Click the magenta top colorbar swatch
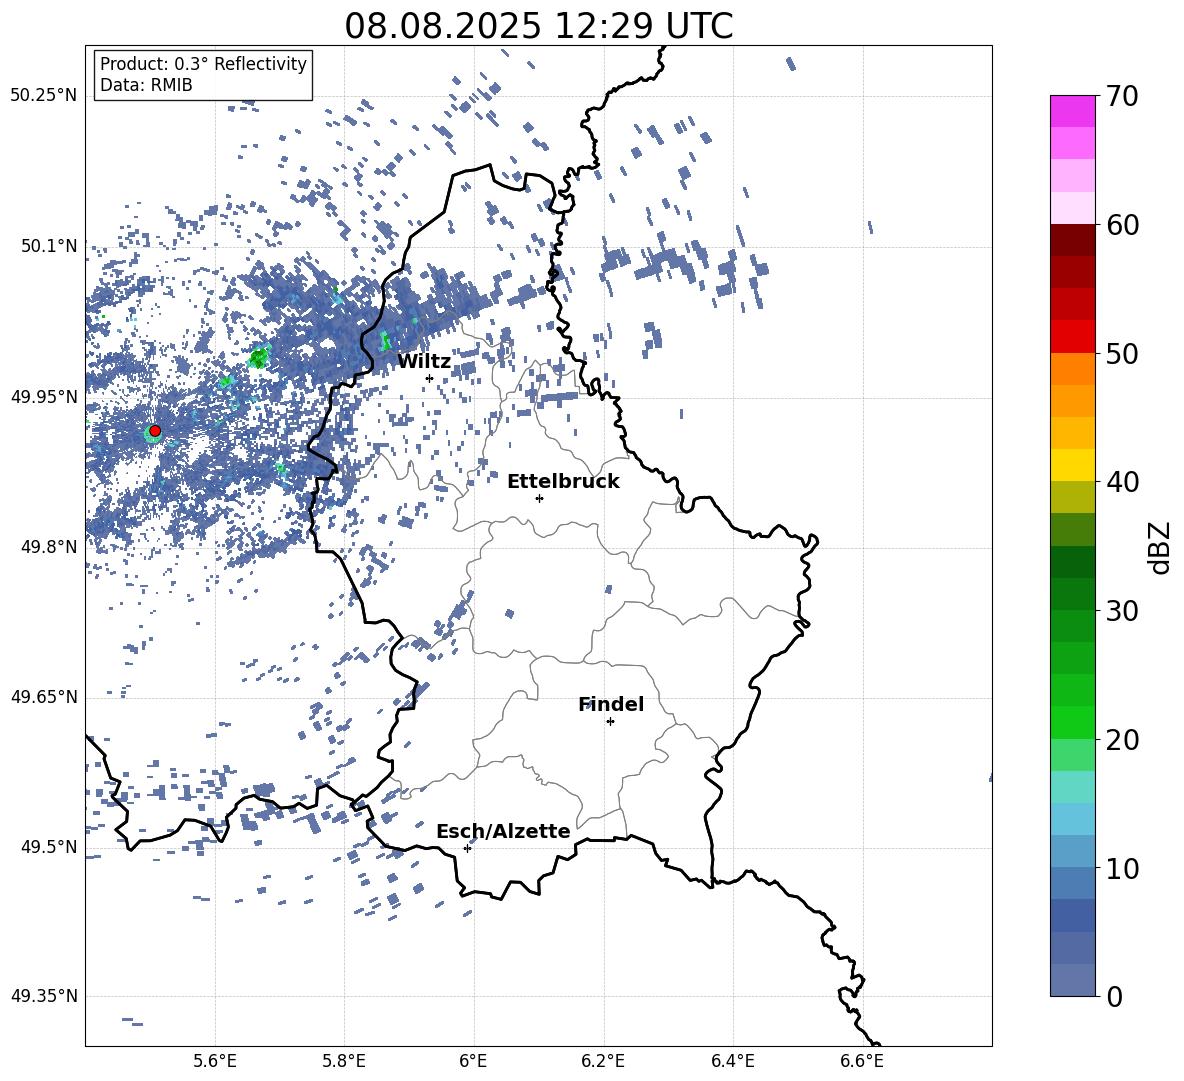The height and width of the screenshot is (1081, 1184). [1073, 112]
